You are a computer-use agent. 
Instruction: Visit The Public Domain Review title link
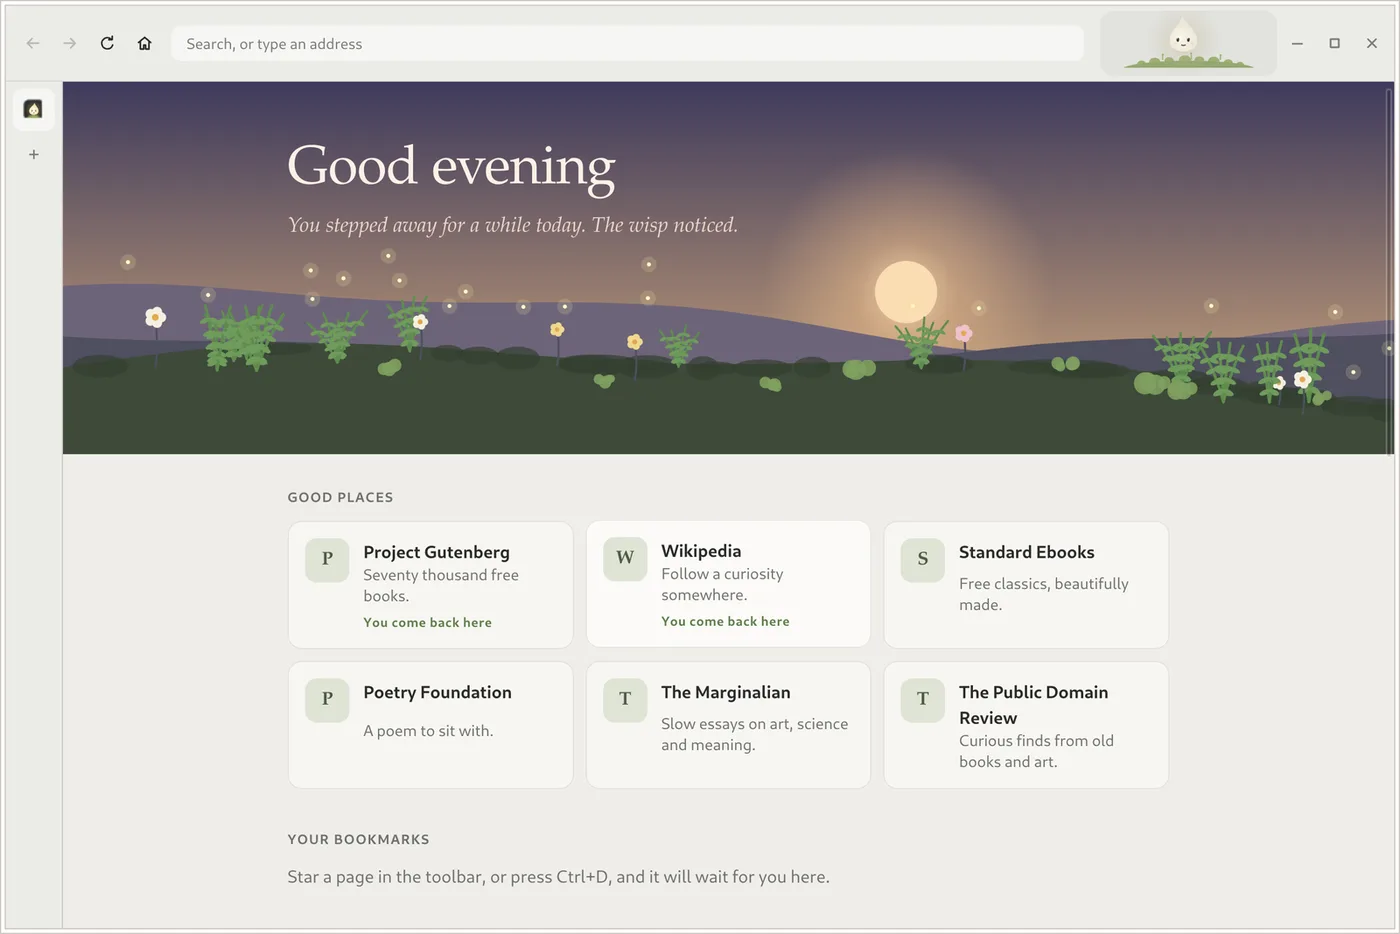tap(1034, 705)
